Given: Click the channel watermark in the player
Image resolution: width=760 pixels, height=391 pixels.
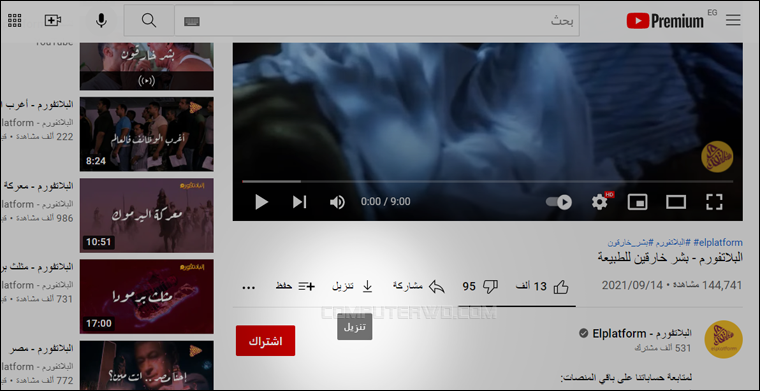Looking at the screenshot, I should click(x=717, y=156).
